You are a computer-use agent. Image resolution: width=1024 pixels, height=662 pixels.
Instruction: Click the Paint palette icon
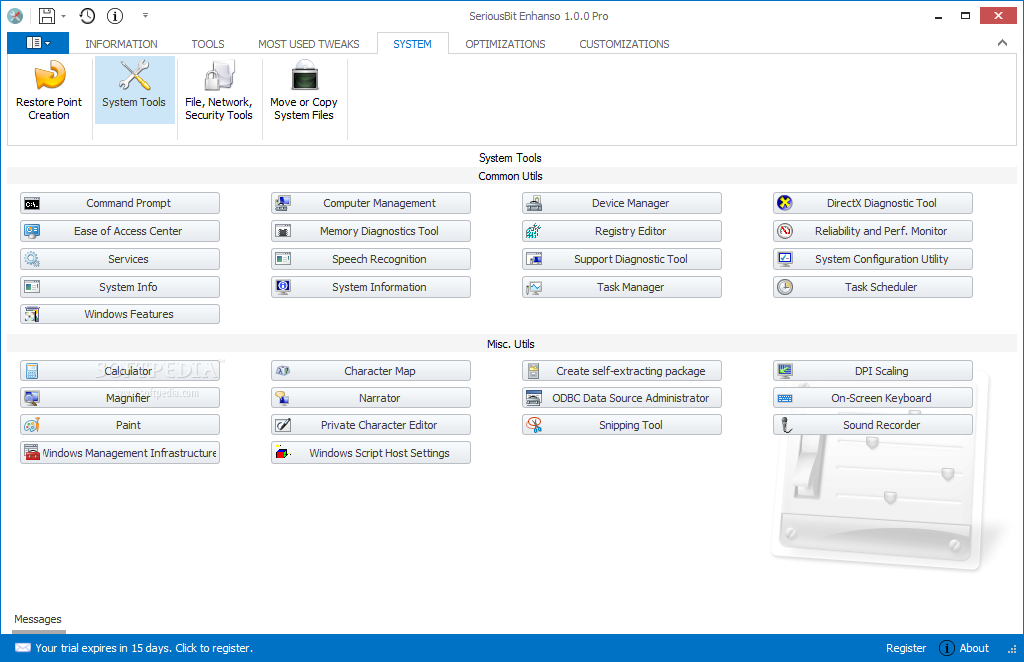click(x=32, y=425)
